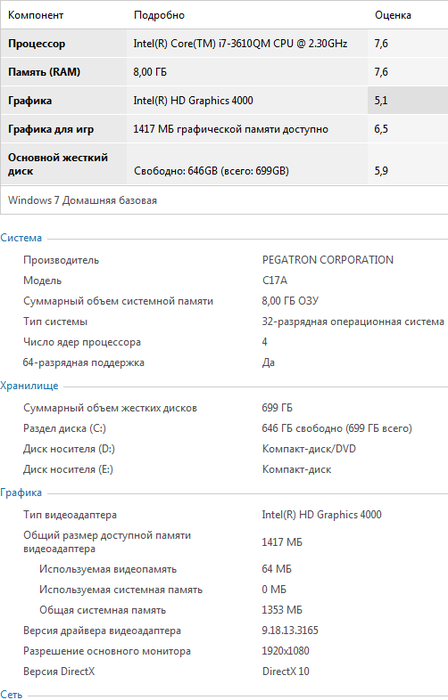Click the Память (RAM) row
This screenshot has width=448, height=700.
[x=224, y=72]
